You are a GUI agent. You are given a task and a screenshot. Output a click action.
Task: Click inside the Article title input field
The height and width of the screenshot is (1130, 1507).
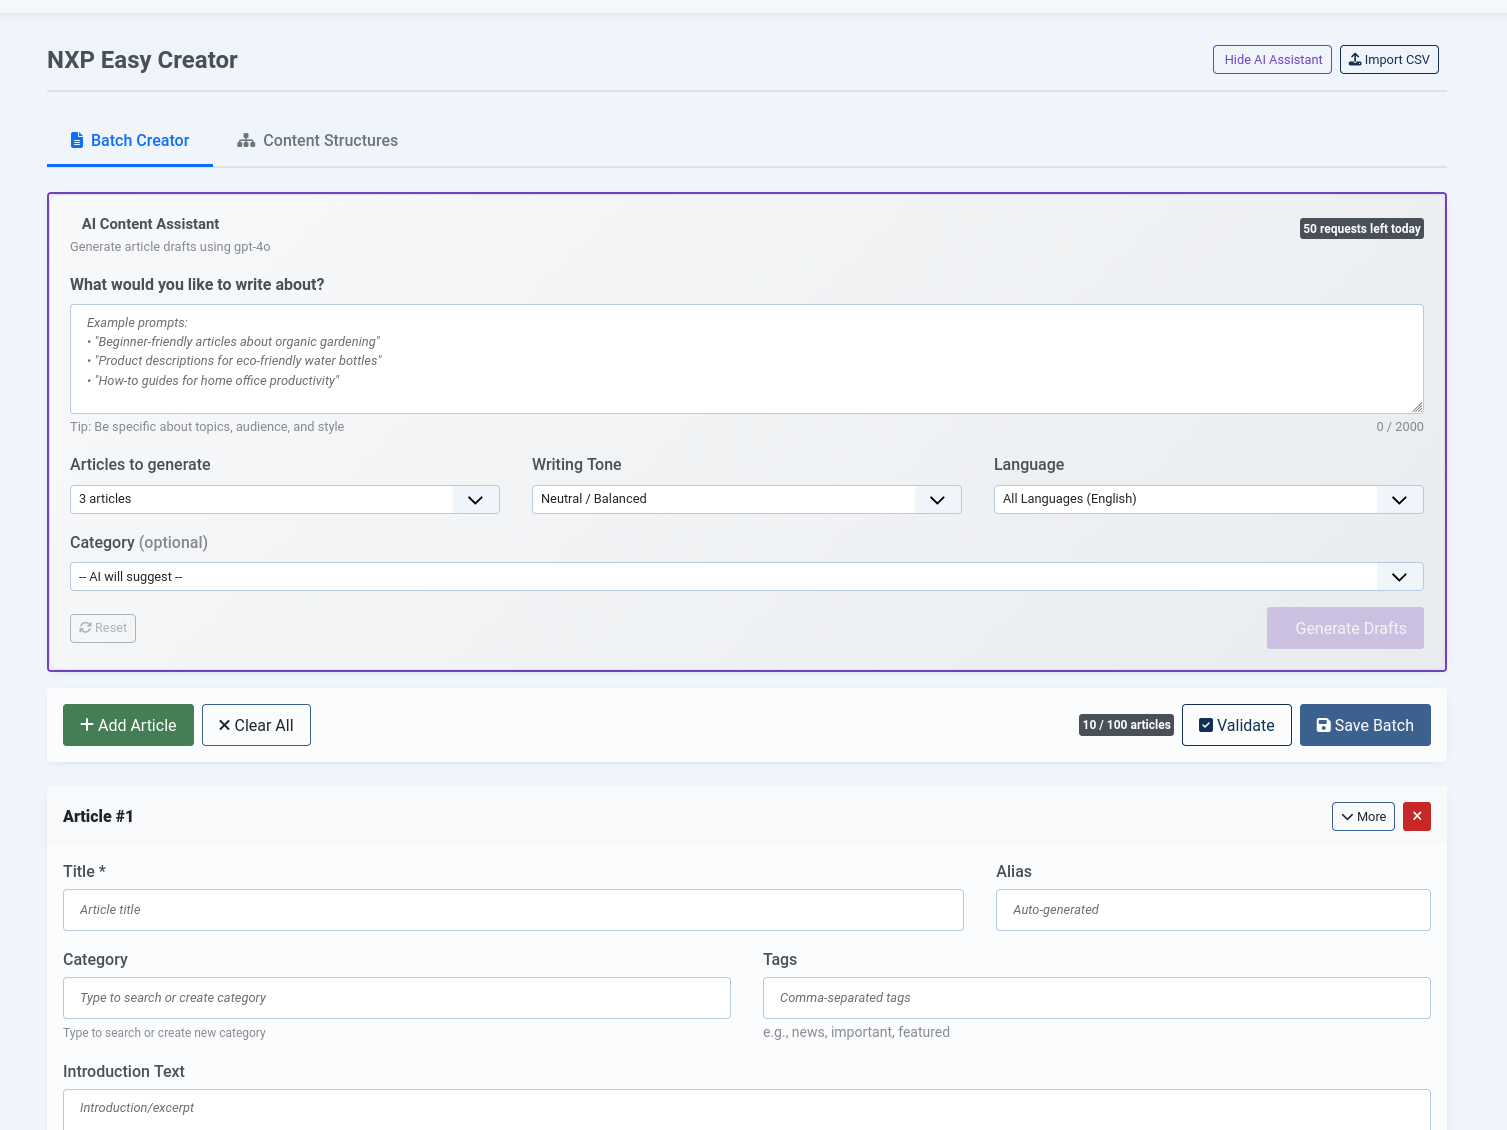(x=513, y=909)
